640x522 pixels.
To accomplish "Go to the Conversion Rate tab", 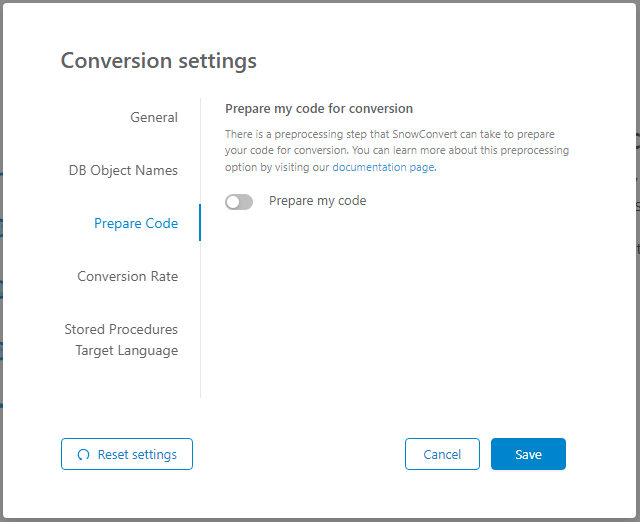I will tap(128, 276).
